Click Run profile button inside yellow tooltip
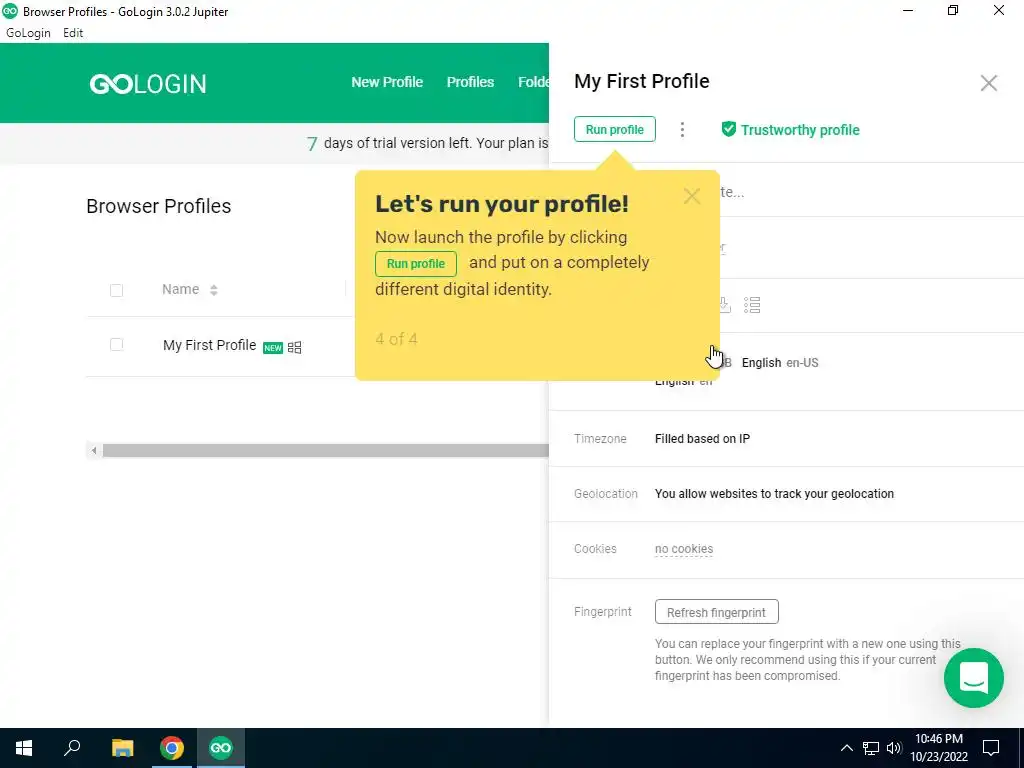 pyautogui.click(x=415, y=264)
